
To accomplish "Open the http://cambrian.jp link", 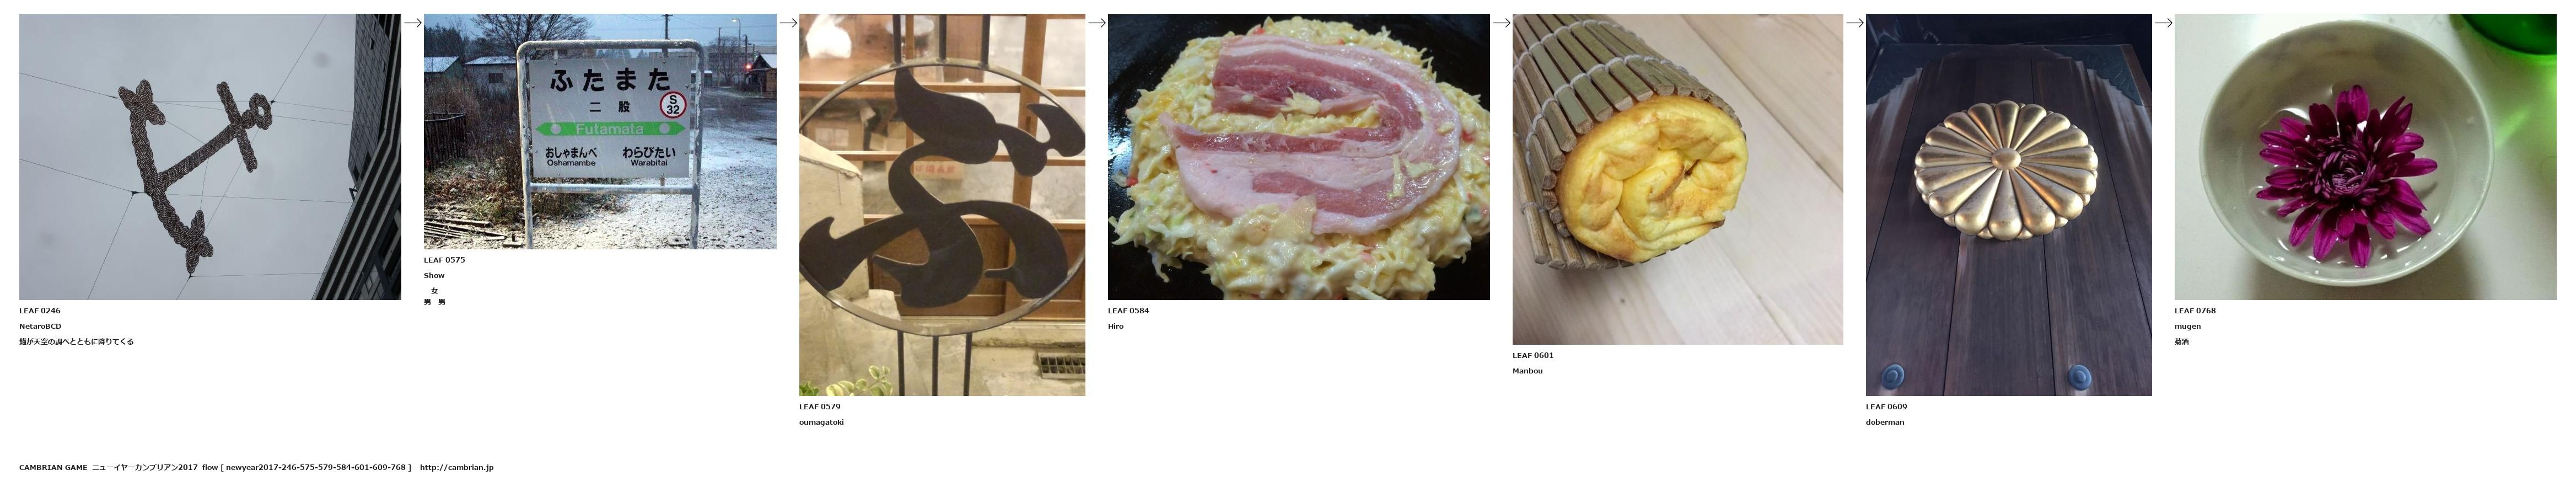I will (x=456, y=467).
